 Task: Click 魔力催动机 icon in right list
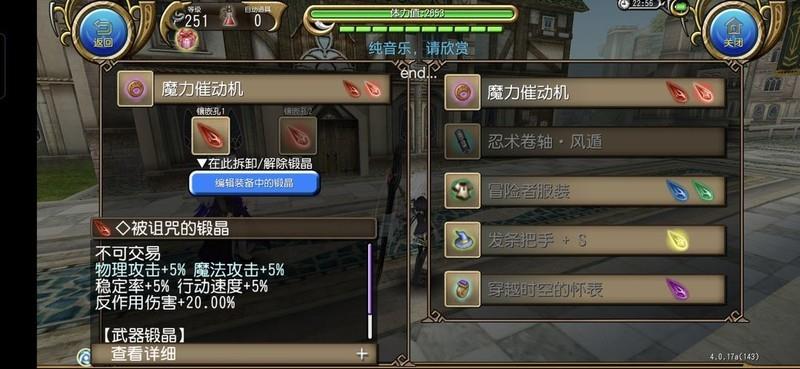point(462,92)
